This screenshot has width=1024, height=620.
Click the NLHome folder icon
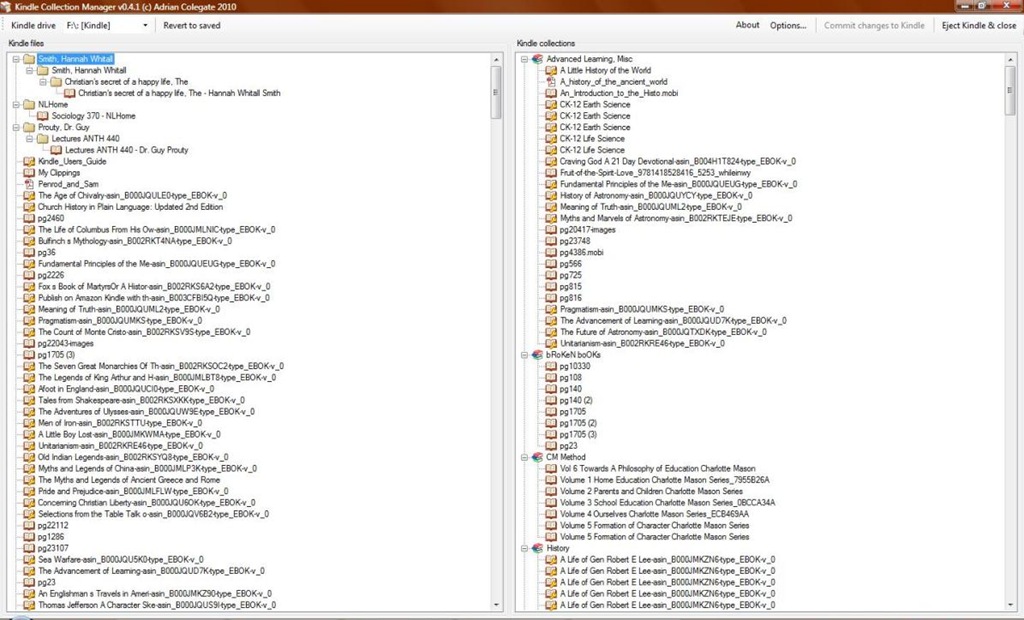coord(29,105)
